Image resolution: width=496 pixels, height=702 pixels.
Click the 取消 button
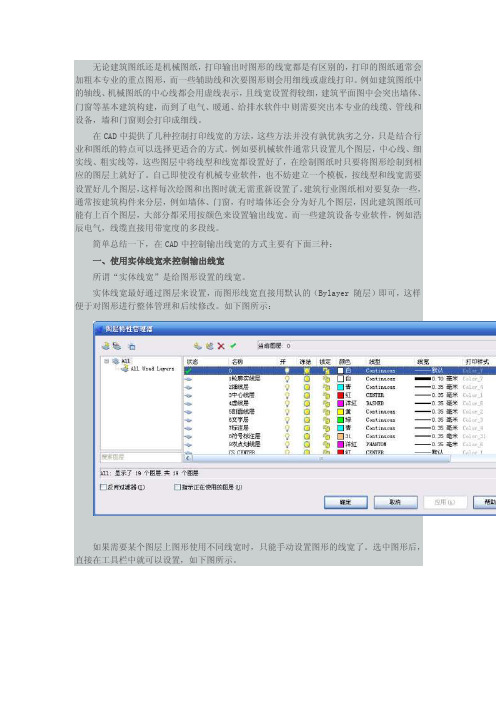(395, 502)
